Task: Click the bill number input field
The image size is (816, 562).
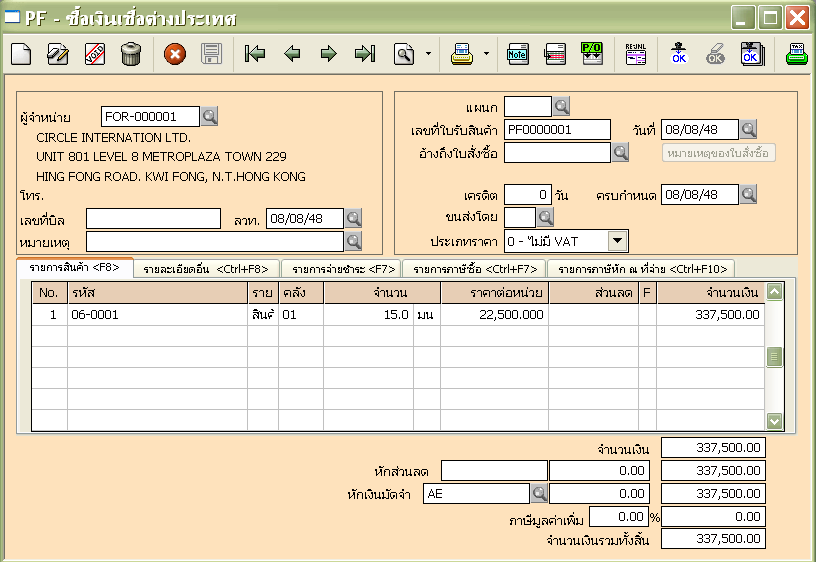Action: [153, 218]
